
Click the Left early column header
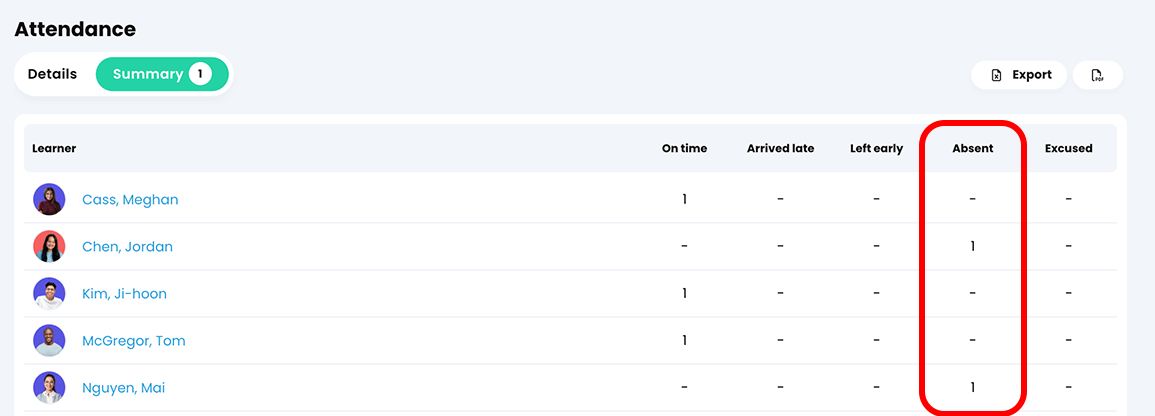876,148
